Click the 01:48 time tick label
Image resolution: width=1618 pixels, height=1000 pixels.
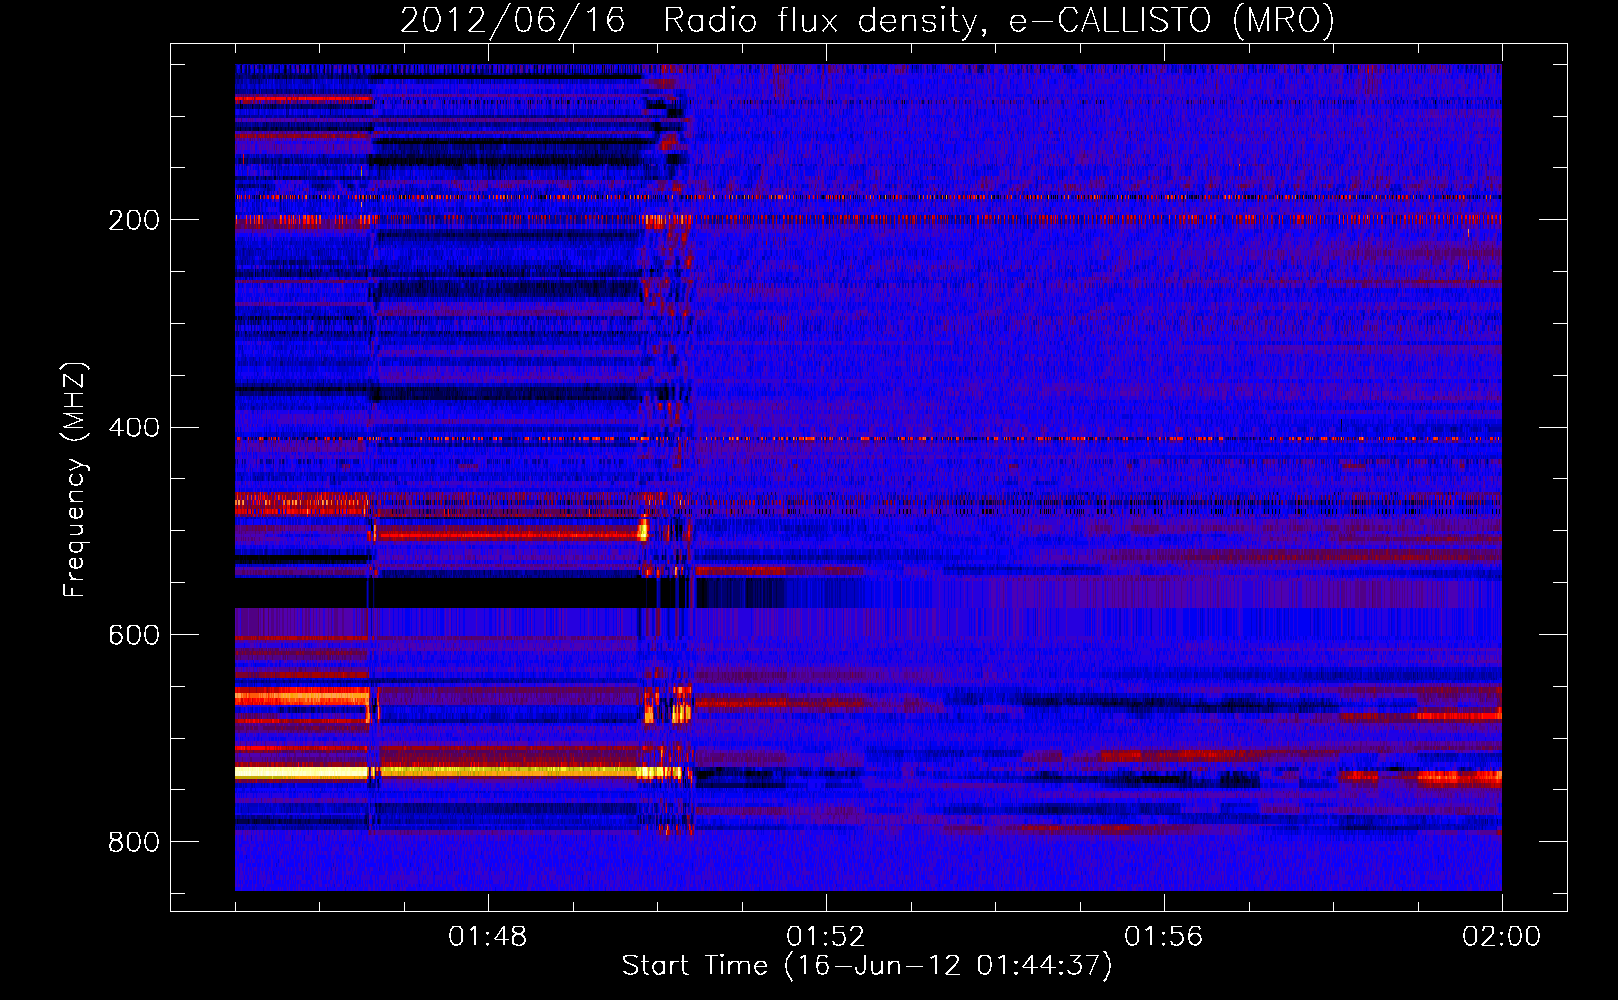[488, 937]
